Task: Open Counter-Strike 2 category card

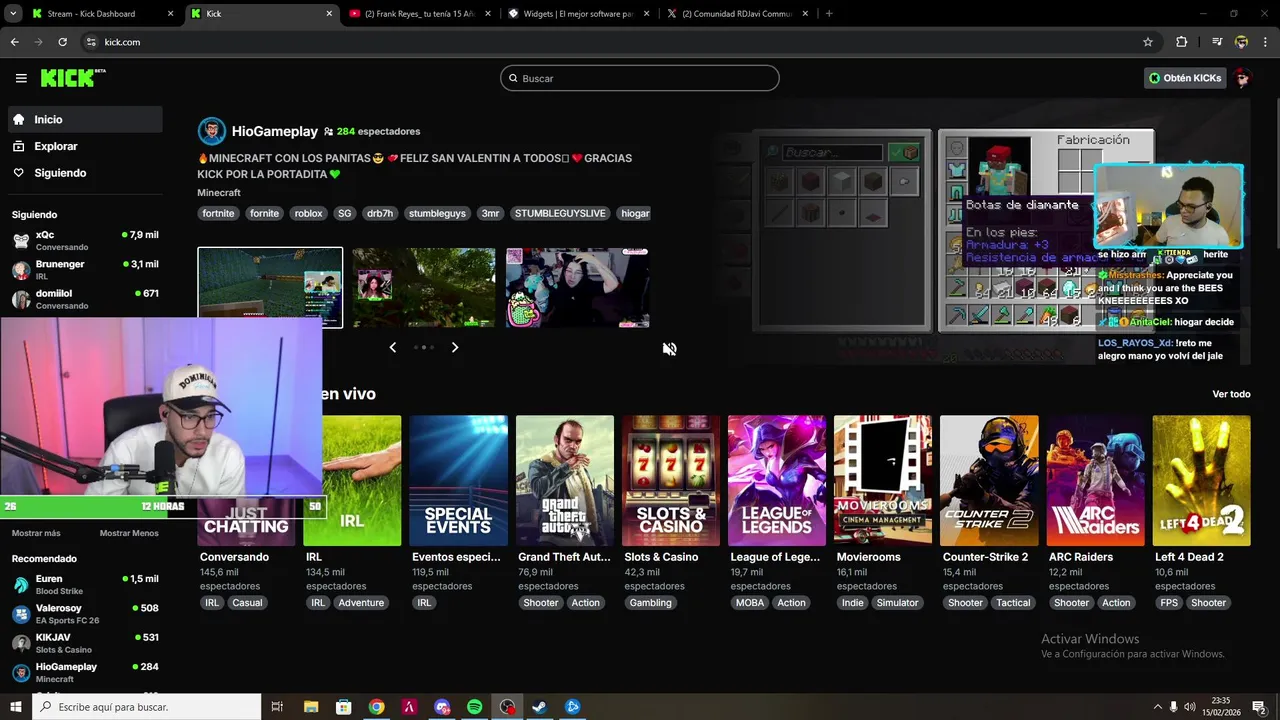Action: click(989, 481)
